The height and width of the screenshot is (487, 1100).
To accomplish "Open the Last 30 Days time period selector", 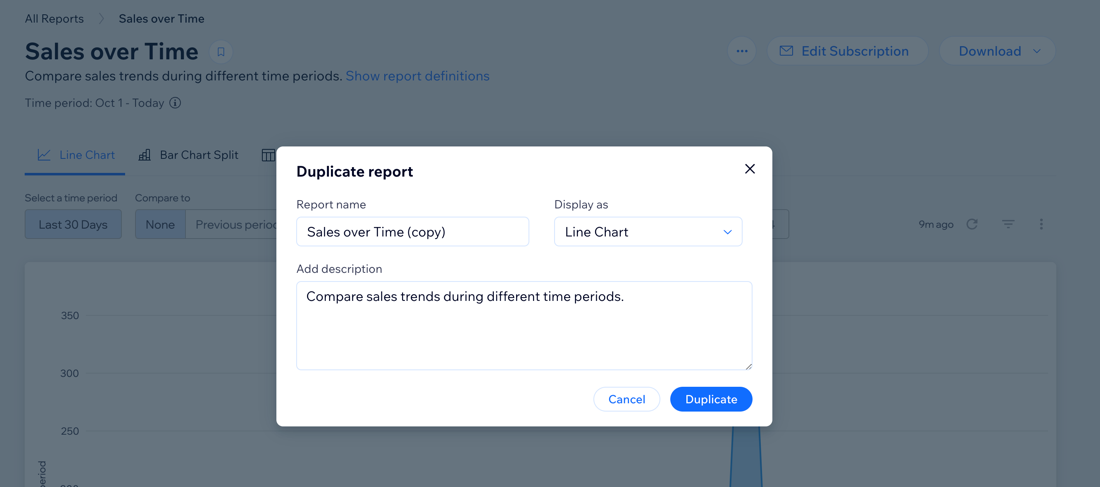I will click(x=73, y=225).
